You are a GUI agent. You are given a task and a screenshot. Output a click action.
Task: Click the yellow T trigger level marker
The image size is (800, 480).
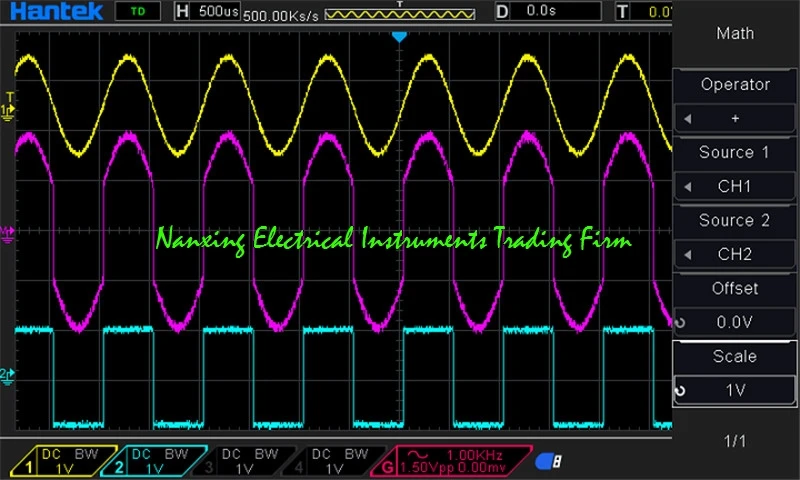point(10,97)
